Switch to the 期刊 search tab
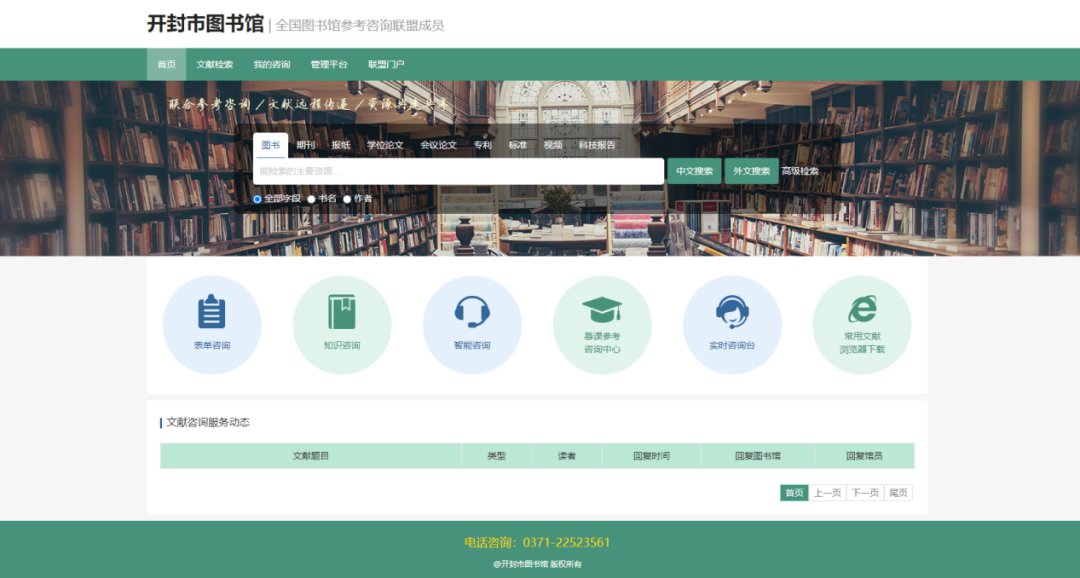This screenshot has width=1080, height=578. click(306, 145)
